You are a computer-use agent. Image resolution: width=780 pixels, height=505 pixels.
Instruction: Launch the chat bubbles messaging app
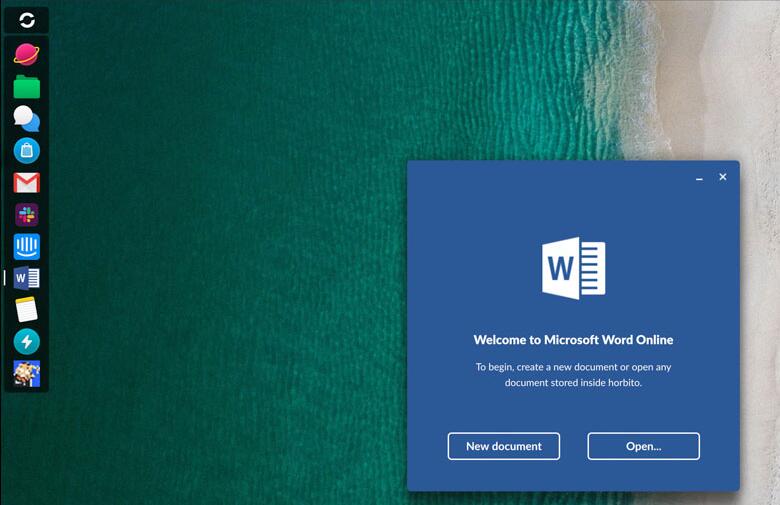point(26,119)
